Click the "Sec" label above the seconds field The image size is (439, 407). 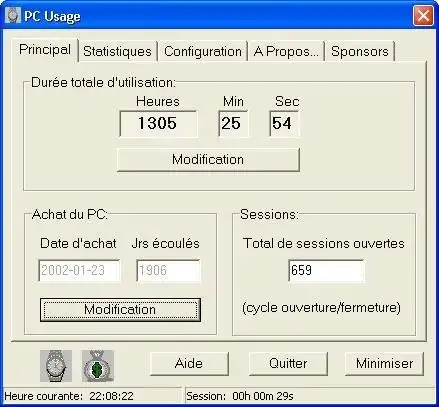pyautogui.click(x=287, y=101)
